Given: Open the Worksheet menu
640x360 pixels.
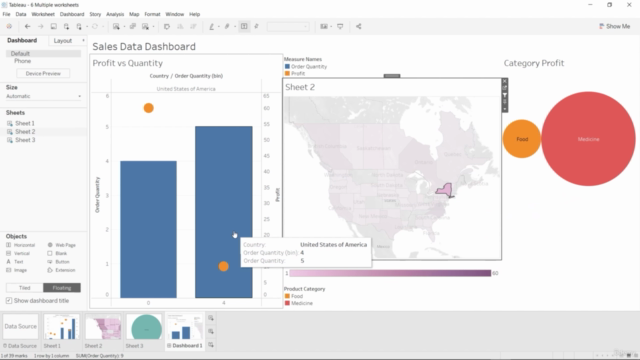Looking at the screenshot, I should (43, 14).
